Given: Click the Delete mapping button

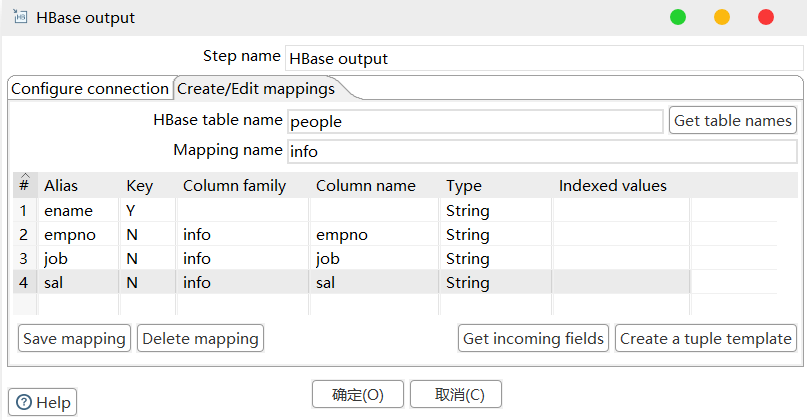Looking at the screenshot, I should point(200,338).
